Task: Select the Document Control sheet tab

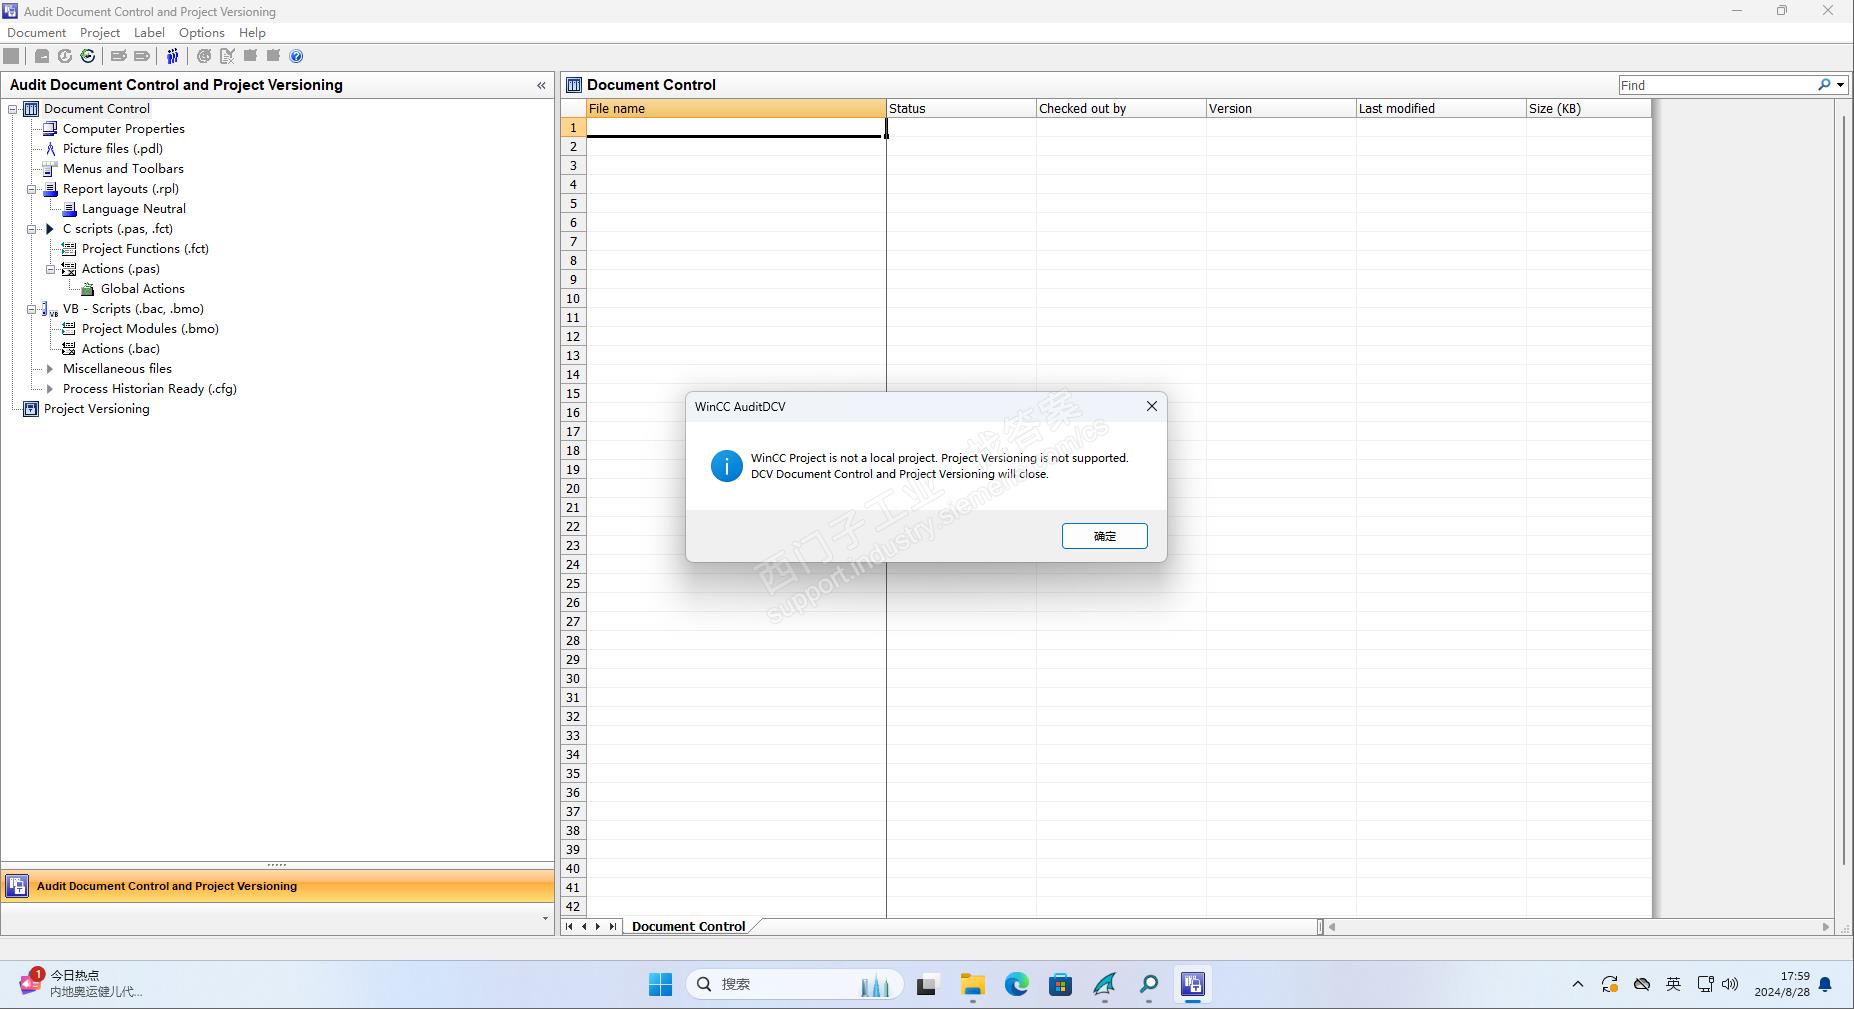Action: (688, 926)
